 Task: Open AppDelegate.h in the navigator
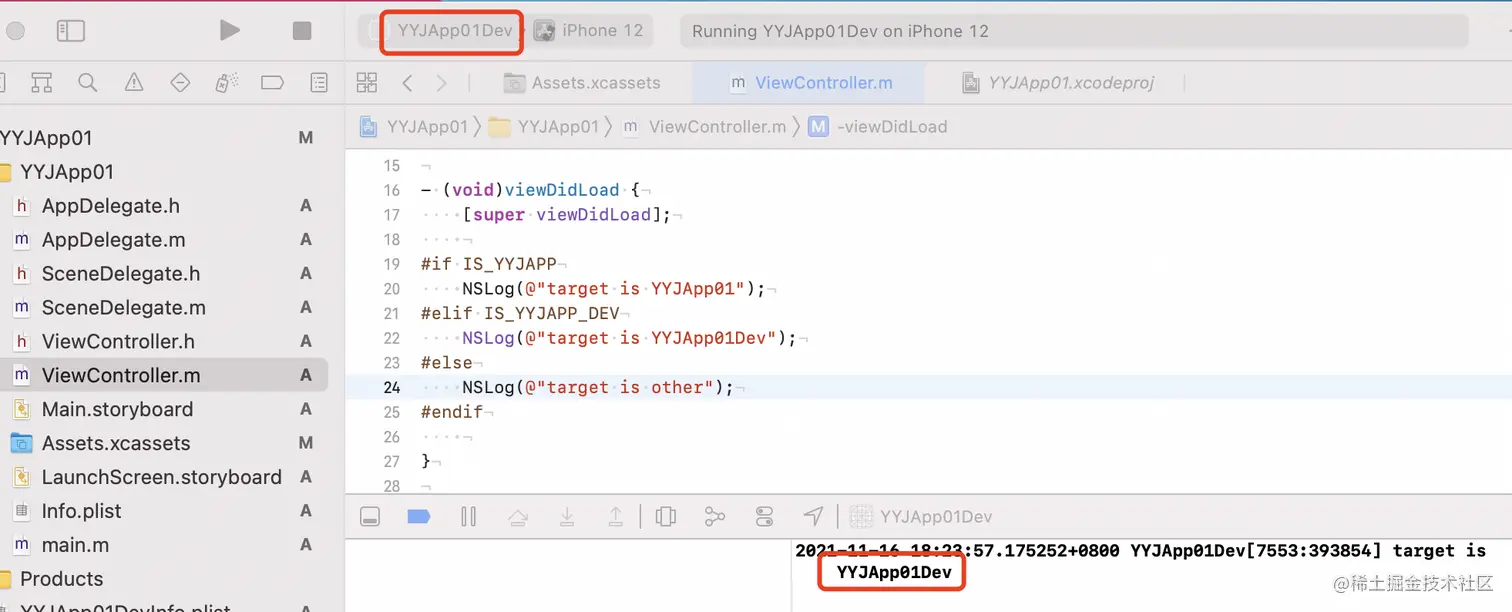(164, 206)
